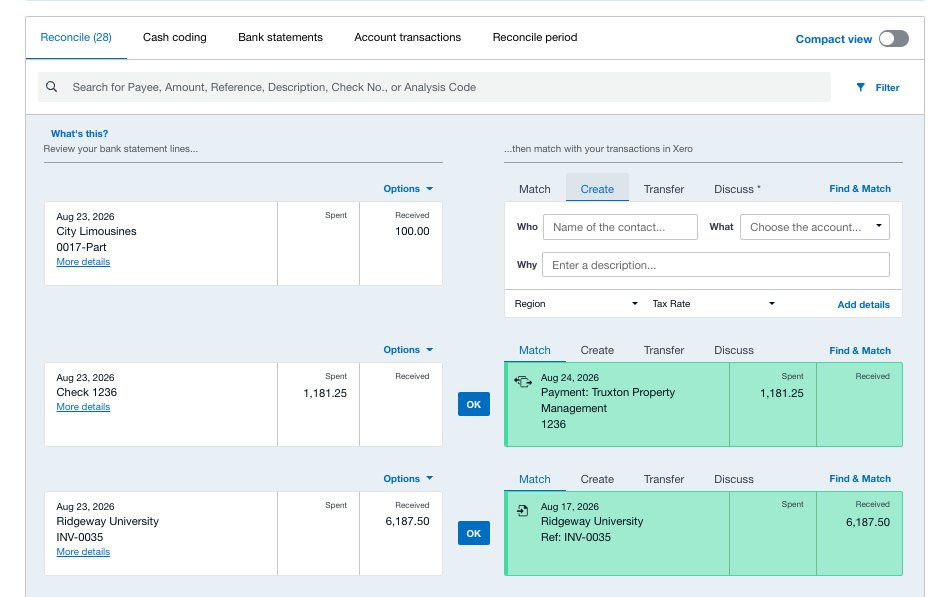Screen dimensions: 951x597
Task: Open More details for Check 1236
Action: click(x=83, y=406)
